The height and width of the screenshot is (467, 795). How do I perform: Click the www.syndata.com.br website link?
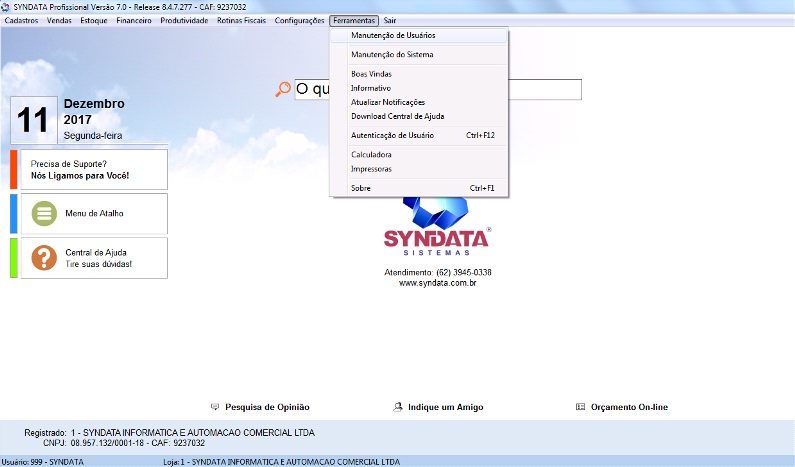pos(437,283)
